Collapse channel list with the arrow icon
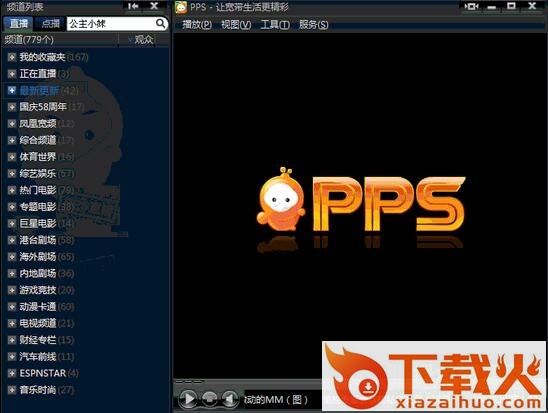548x413 pixels. pyautogui.click(x=133, y=6)
